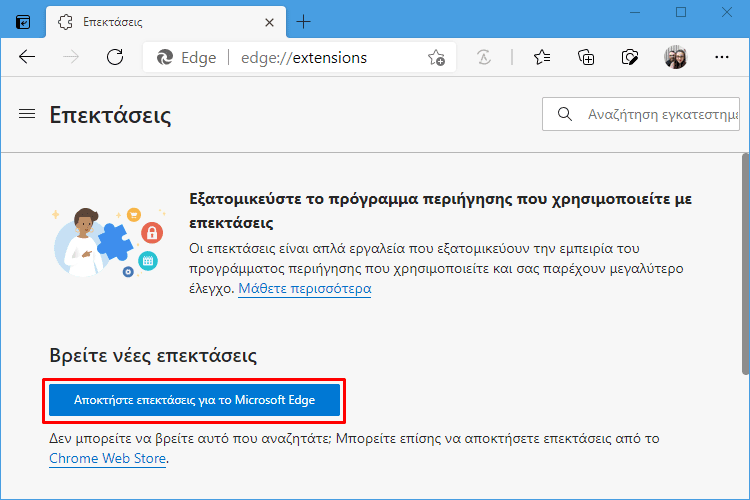Open the Settings and more ellipsis menu
The width and height of the screenshot is (750, 500).
tap(721, 57)
